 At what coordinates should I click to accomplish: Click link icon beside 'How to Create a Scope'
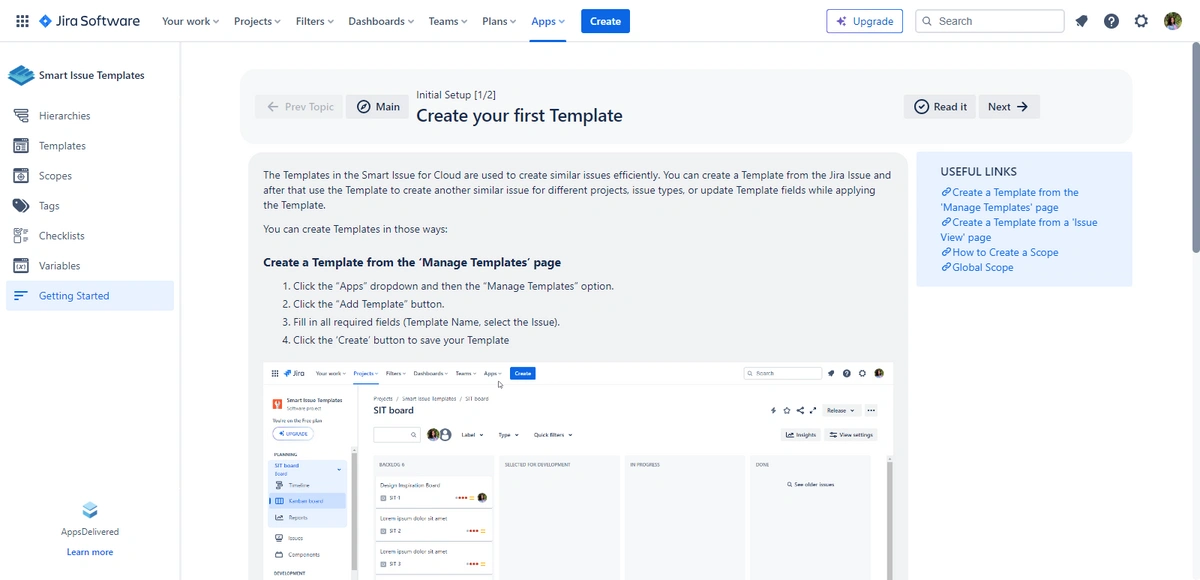(x=946, y=253)
